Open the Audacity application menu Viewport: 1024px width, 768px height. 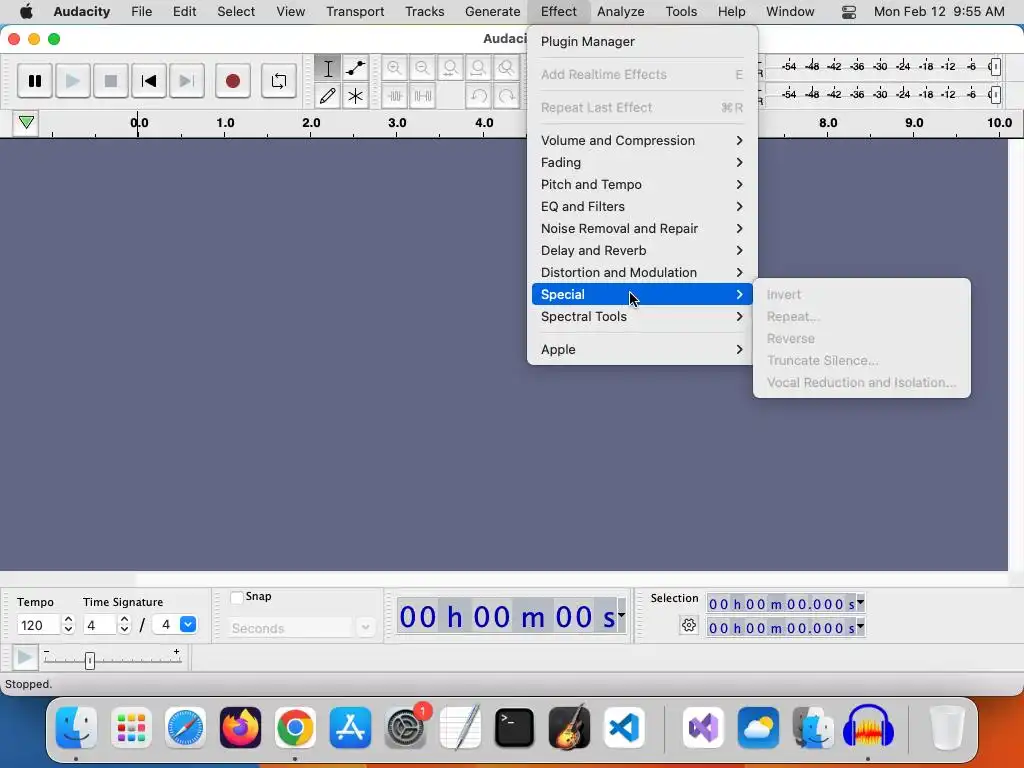point(82,11)
